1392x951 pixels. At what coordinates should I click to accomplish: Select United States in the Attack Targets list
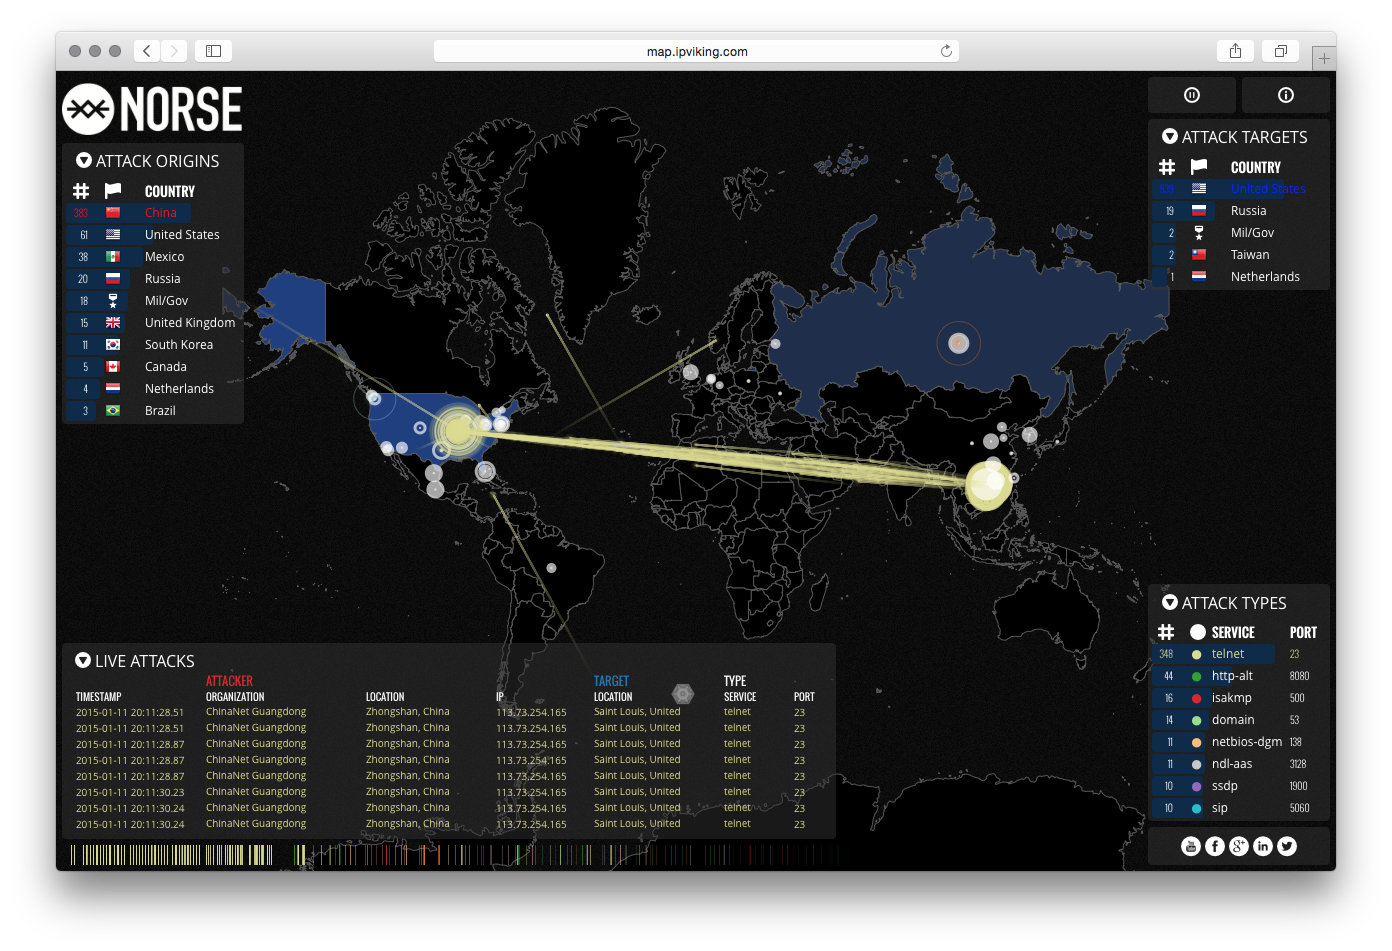[1270, 188]
